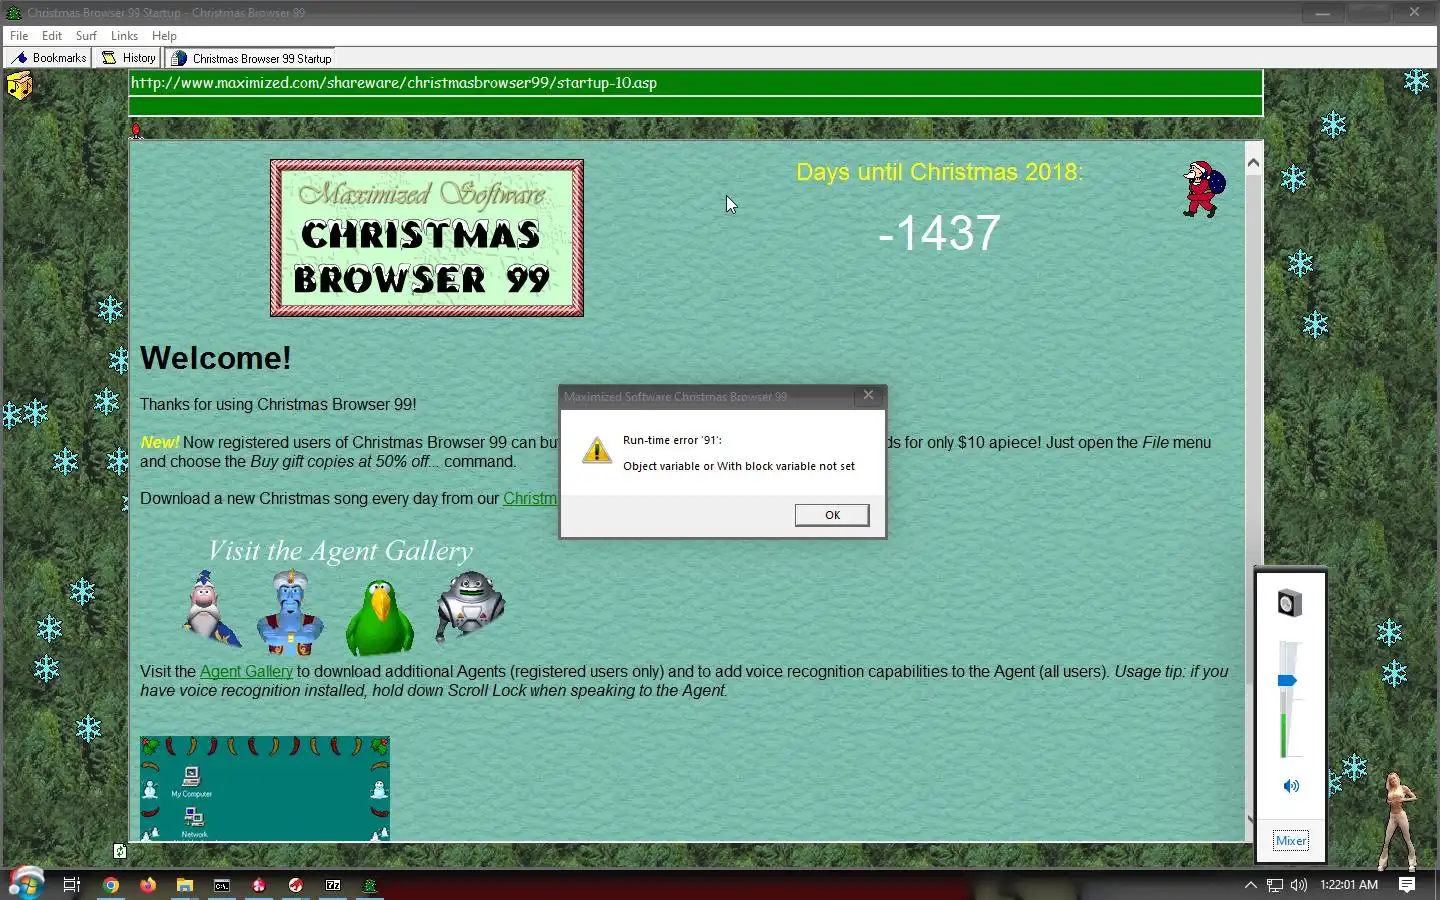Viewport: 1440px width, 900px height.
Task: Open the 7-Zip taskbar icon
Action: click(333, 885)
